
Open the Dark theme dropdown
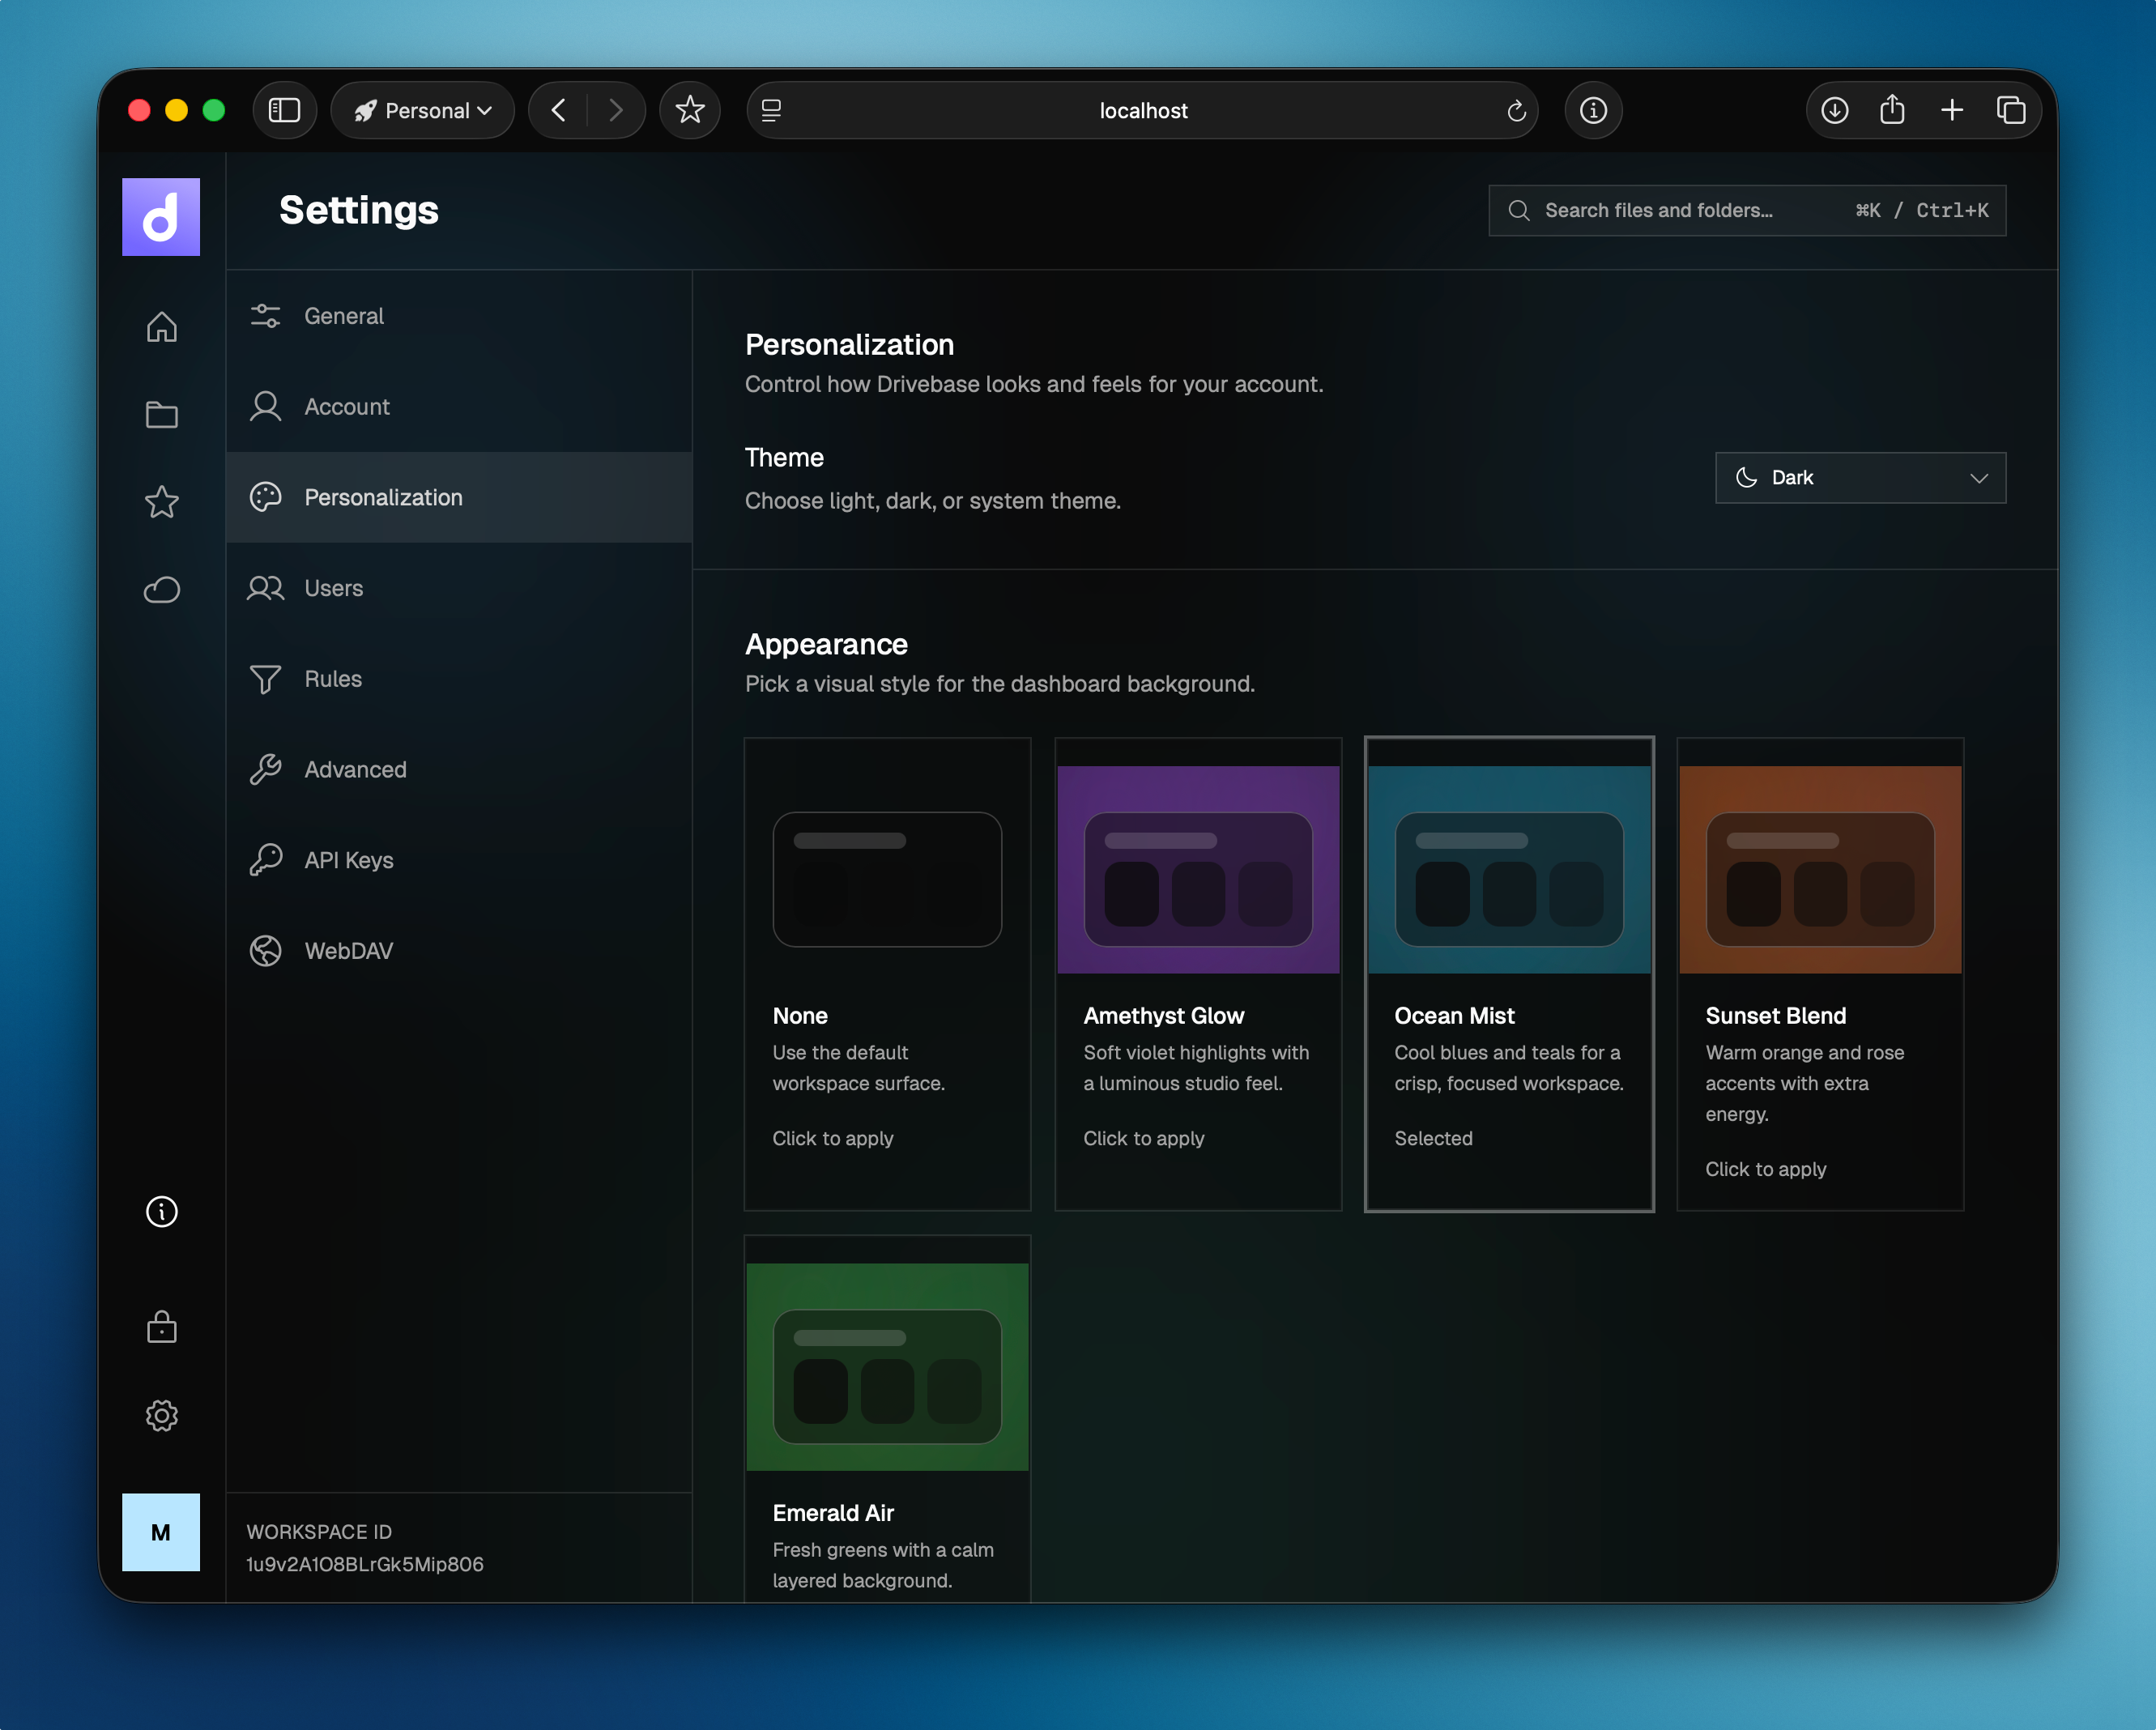(1860, 478)
